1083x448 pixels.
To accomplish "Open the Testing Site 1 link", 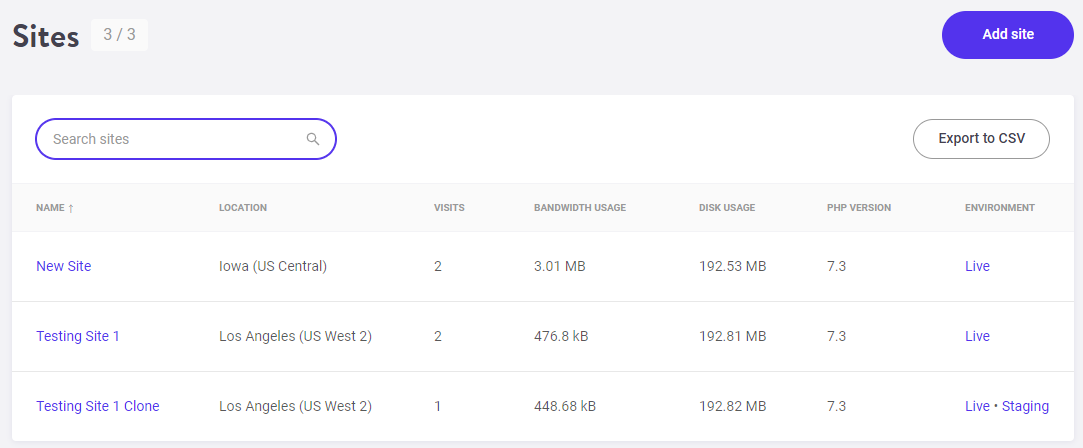I will tap(78, 336).
